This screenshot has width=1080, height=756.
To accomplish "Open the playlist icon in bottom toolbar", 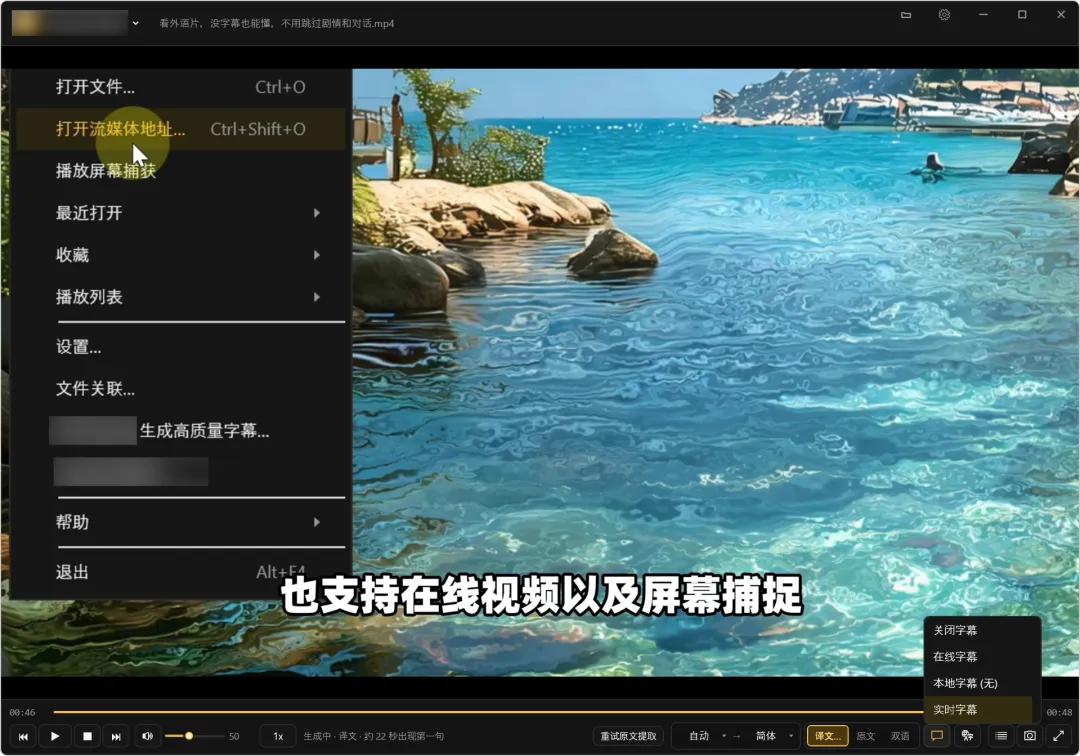I will click(x=1001, y=736).
